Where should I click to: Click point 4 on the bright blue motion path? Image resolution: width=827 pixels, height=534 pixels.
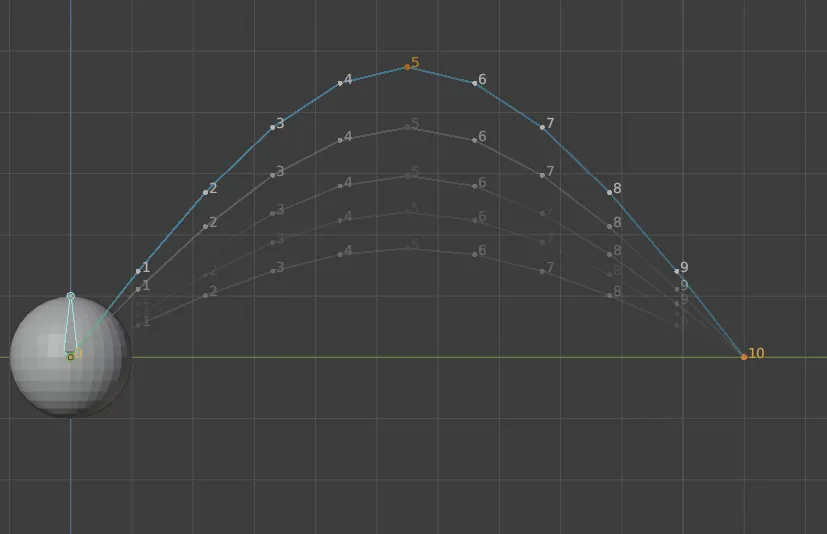340,83
